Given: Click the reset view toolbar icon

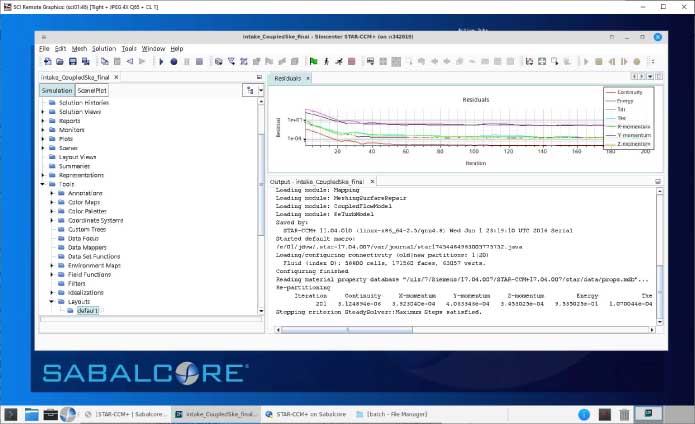Looking at the screenshot, I should (529, 62).
